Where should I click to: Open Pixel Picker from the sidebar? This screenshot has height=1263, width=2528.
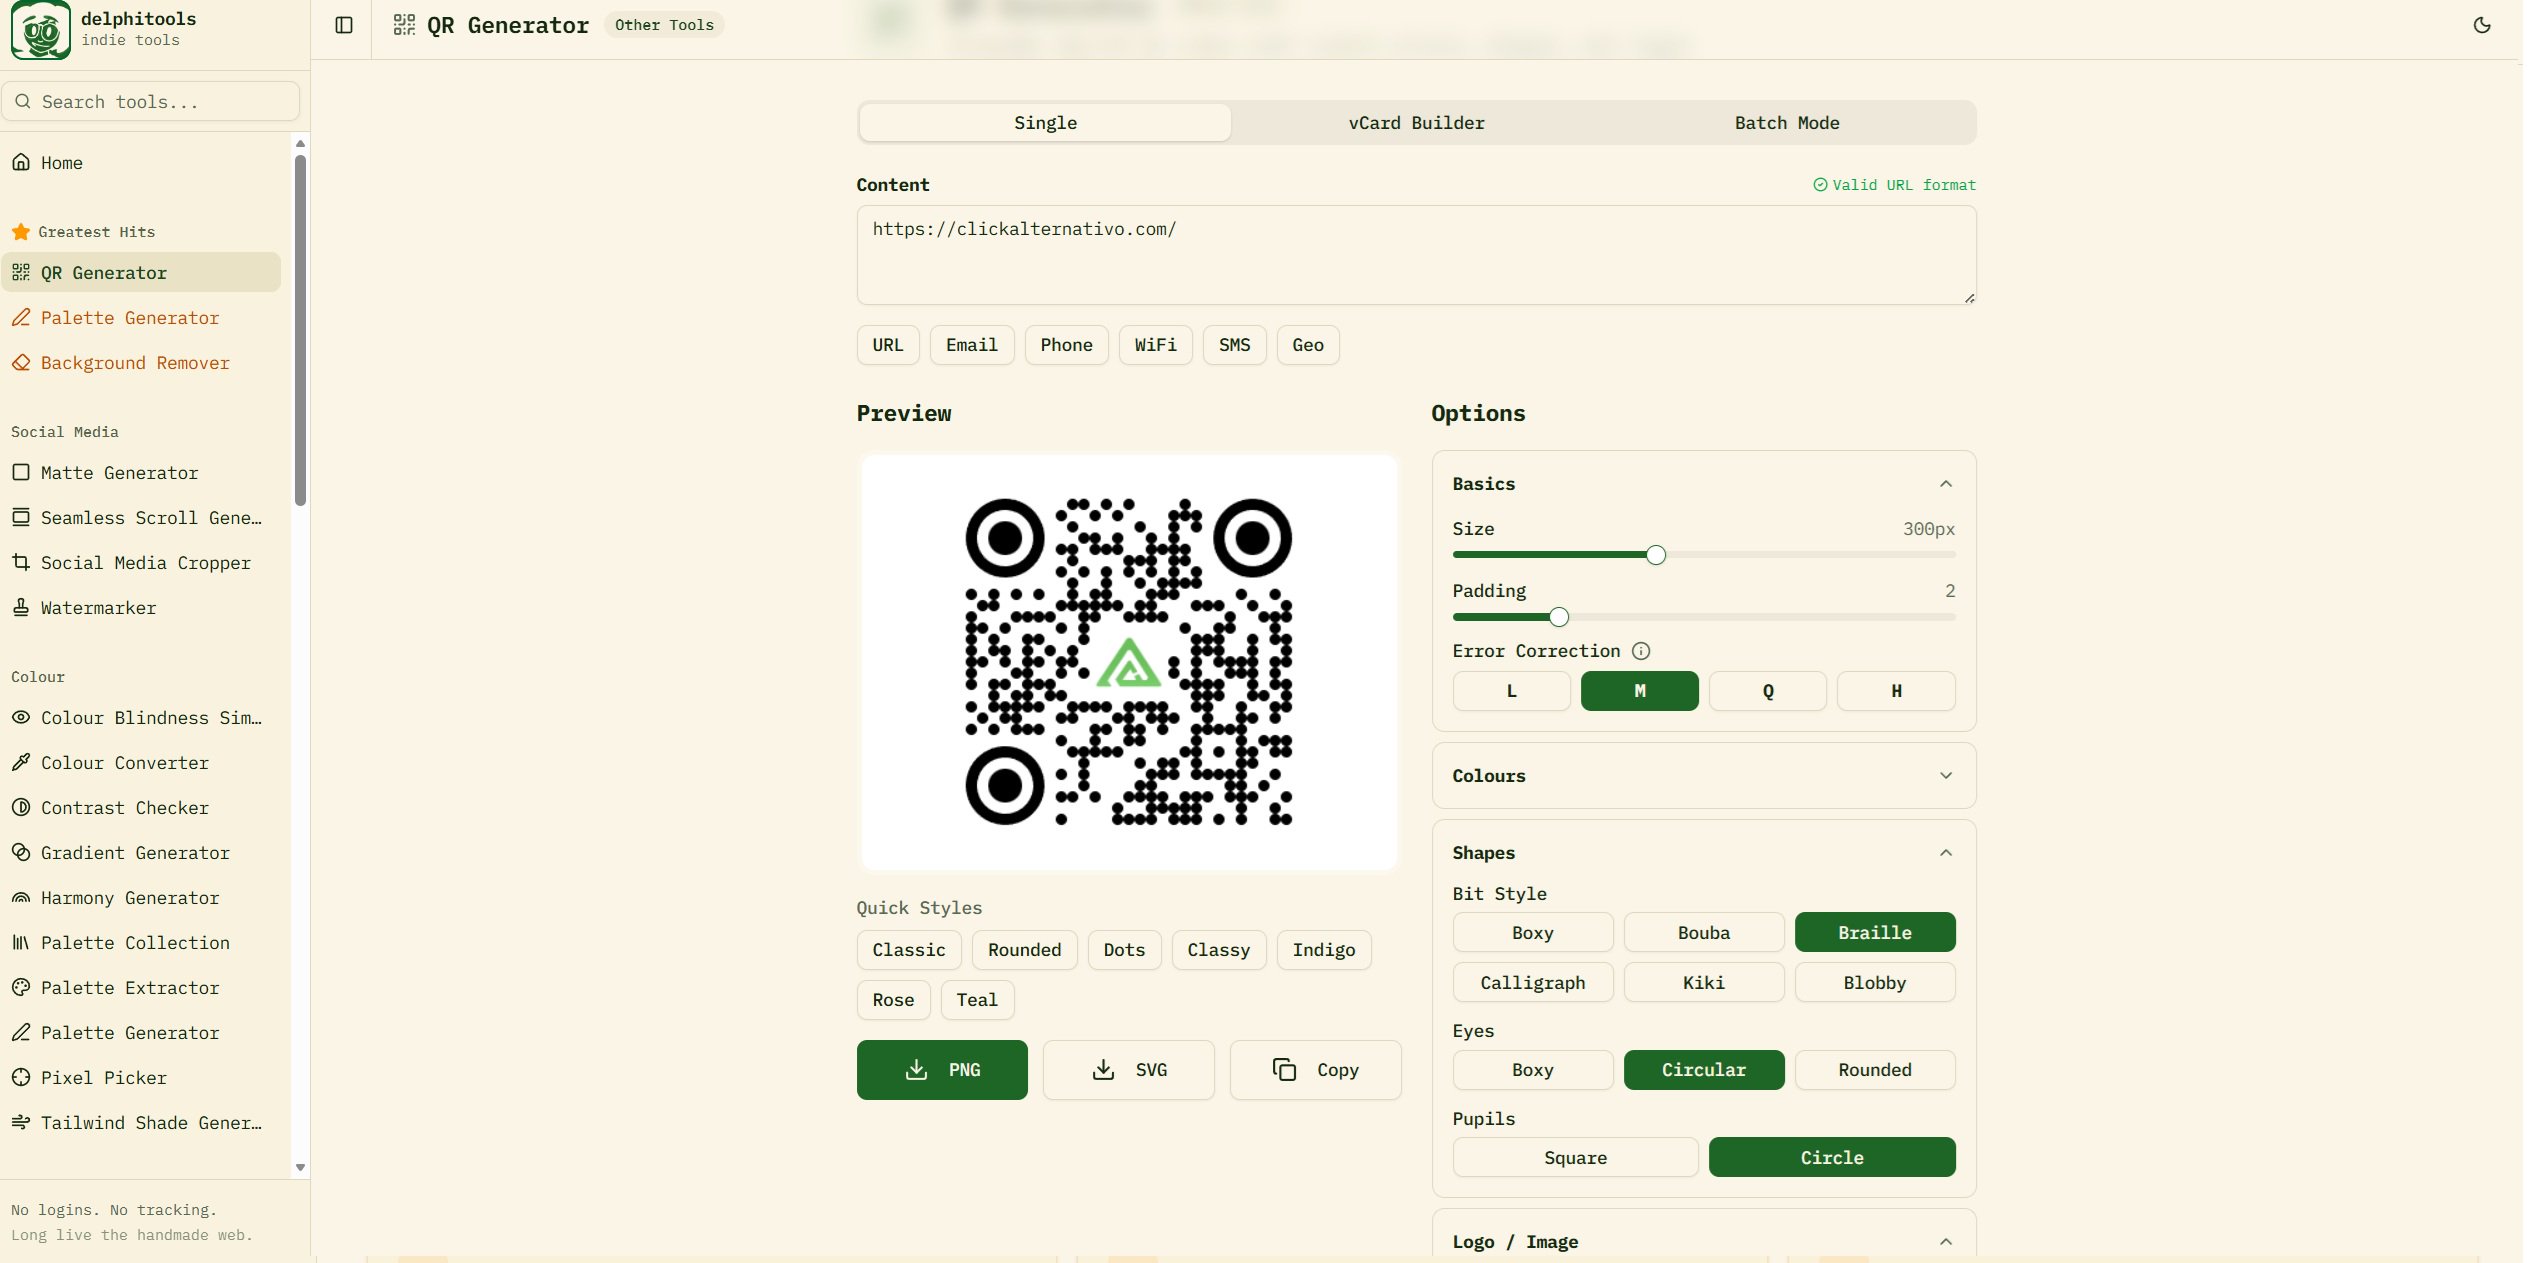click(x=141, y=1077)
